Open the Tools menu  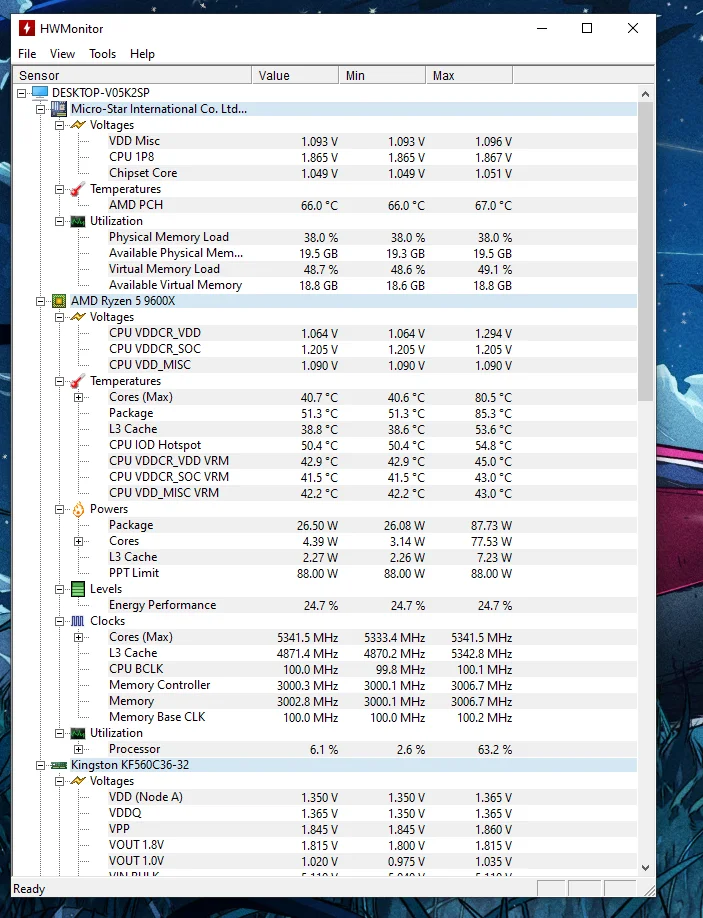click(x=102, y=54)
